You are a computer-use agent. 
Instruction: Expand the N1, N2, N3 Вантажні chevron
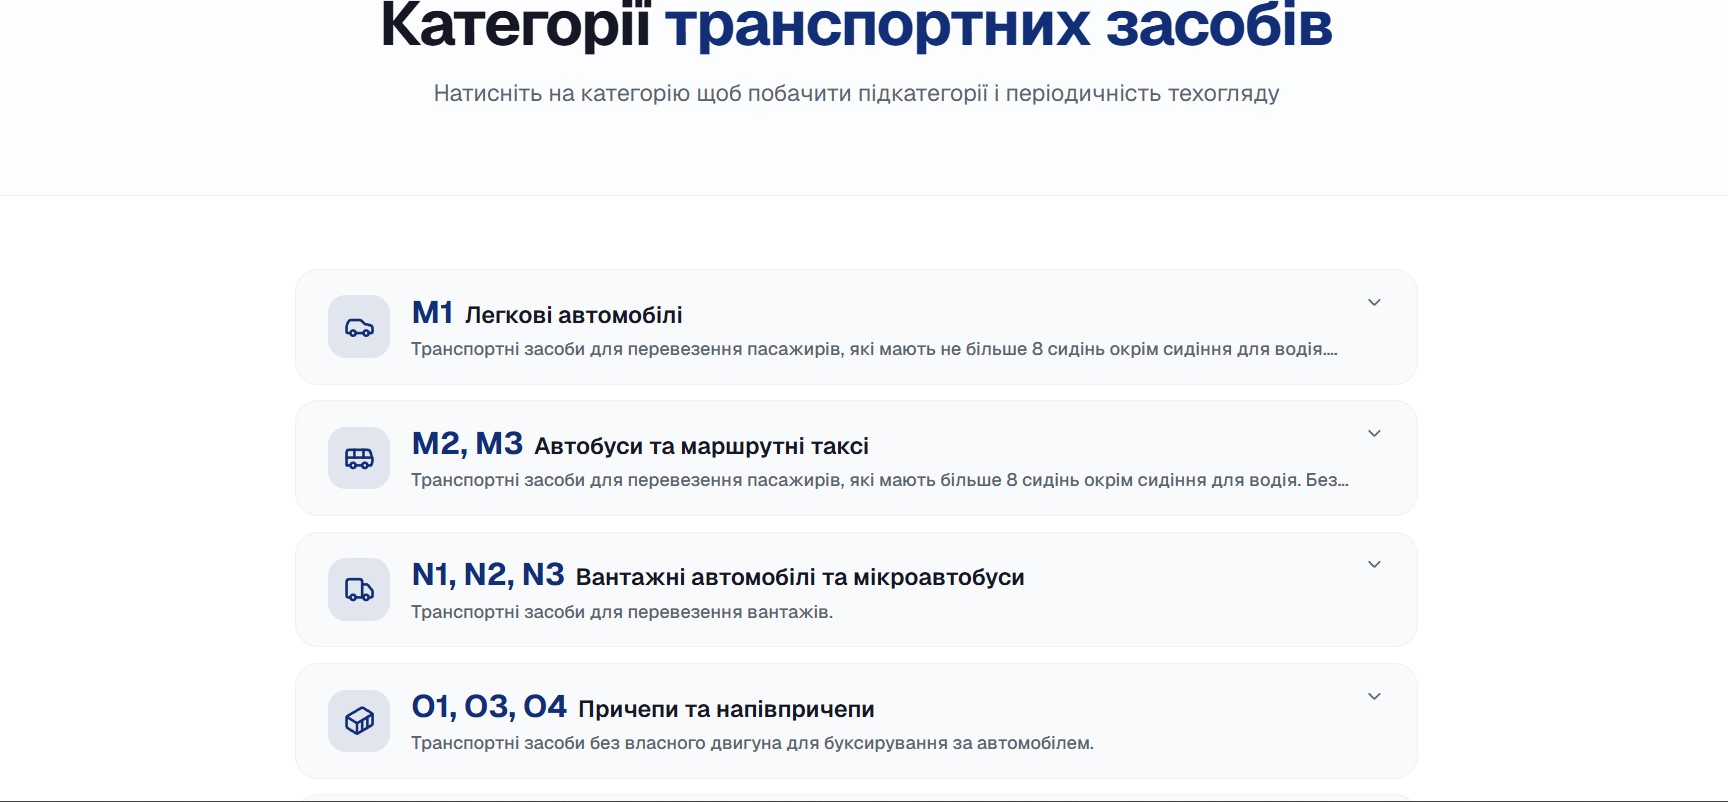1374,564
